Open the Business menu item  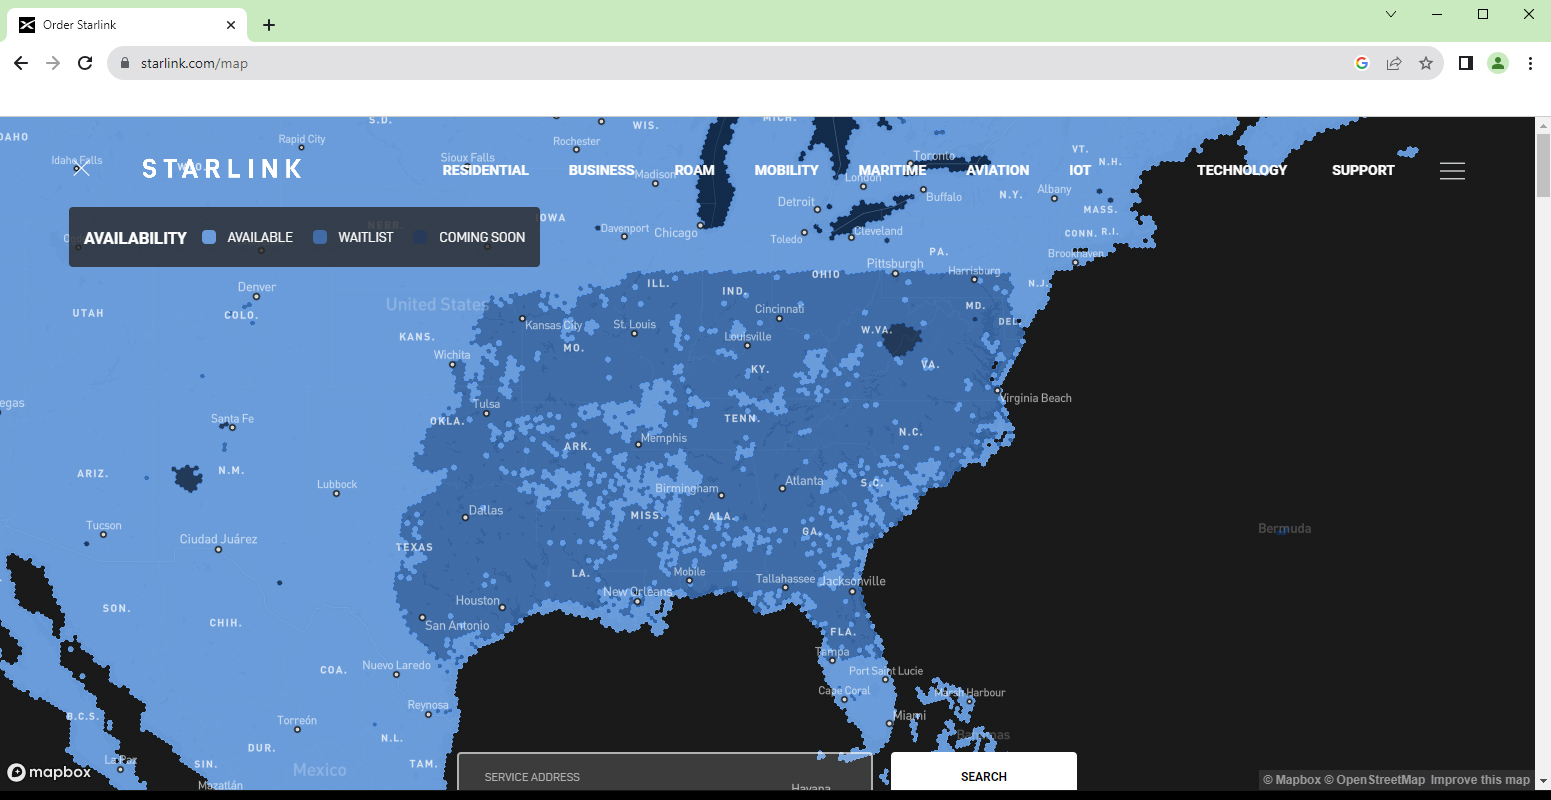point(601,170)
